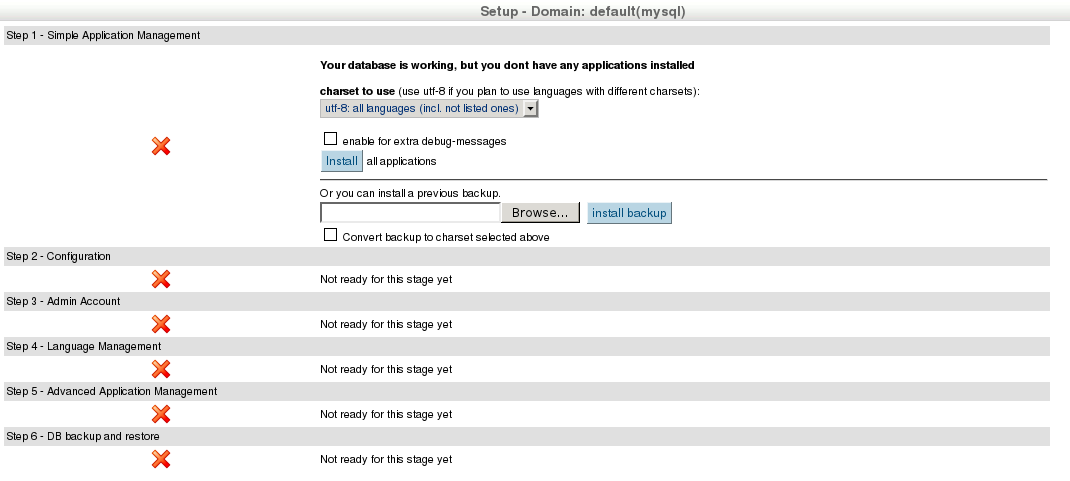Select Step 6 DB backup and restore header

[83, 436]
